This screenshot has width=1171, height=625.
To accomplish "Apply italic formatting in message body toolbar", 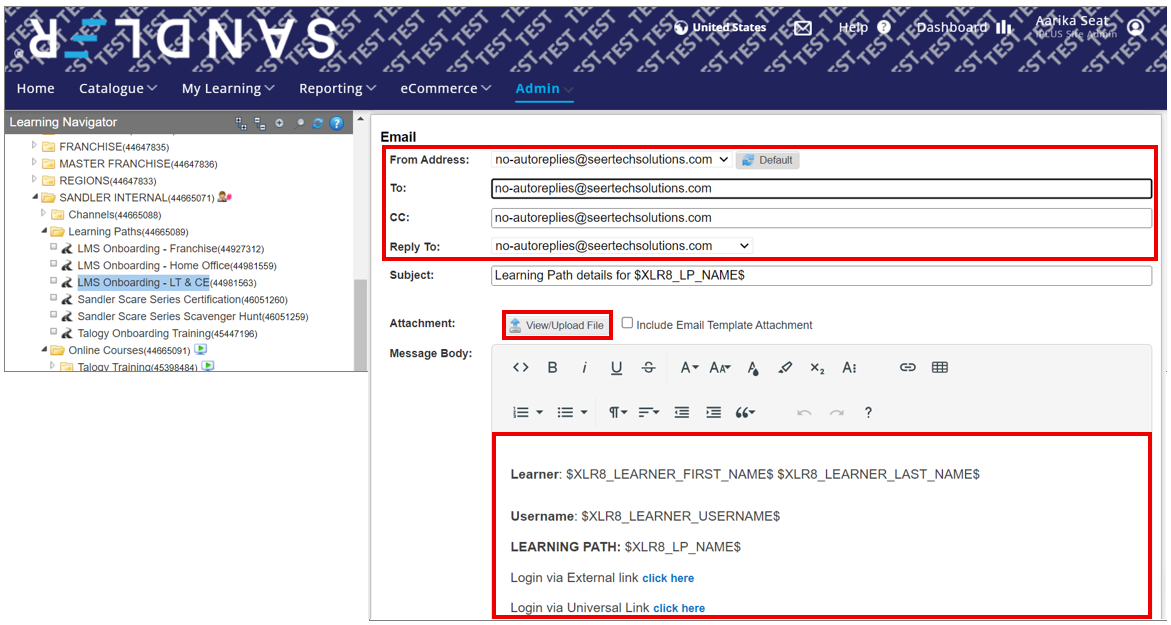I will point(585,367).
